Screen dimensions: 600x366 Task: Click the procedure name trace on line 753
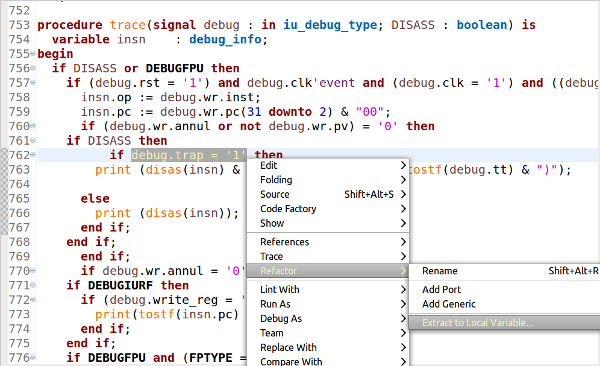click(x=127, y=25)
